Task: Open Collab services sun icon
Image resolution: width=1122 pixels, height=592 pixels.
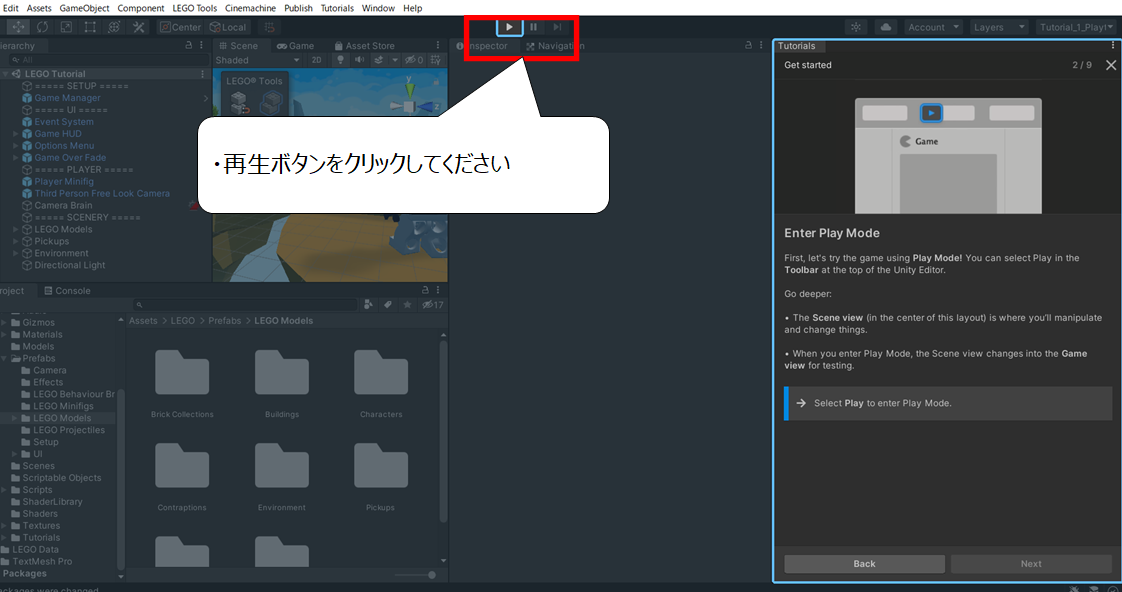Action: [856, 27]
